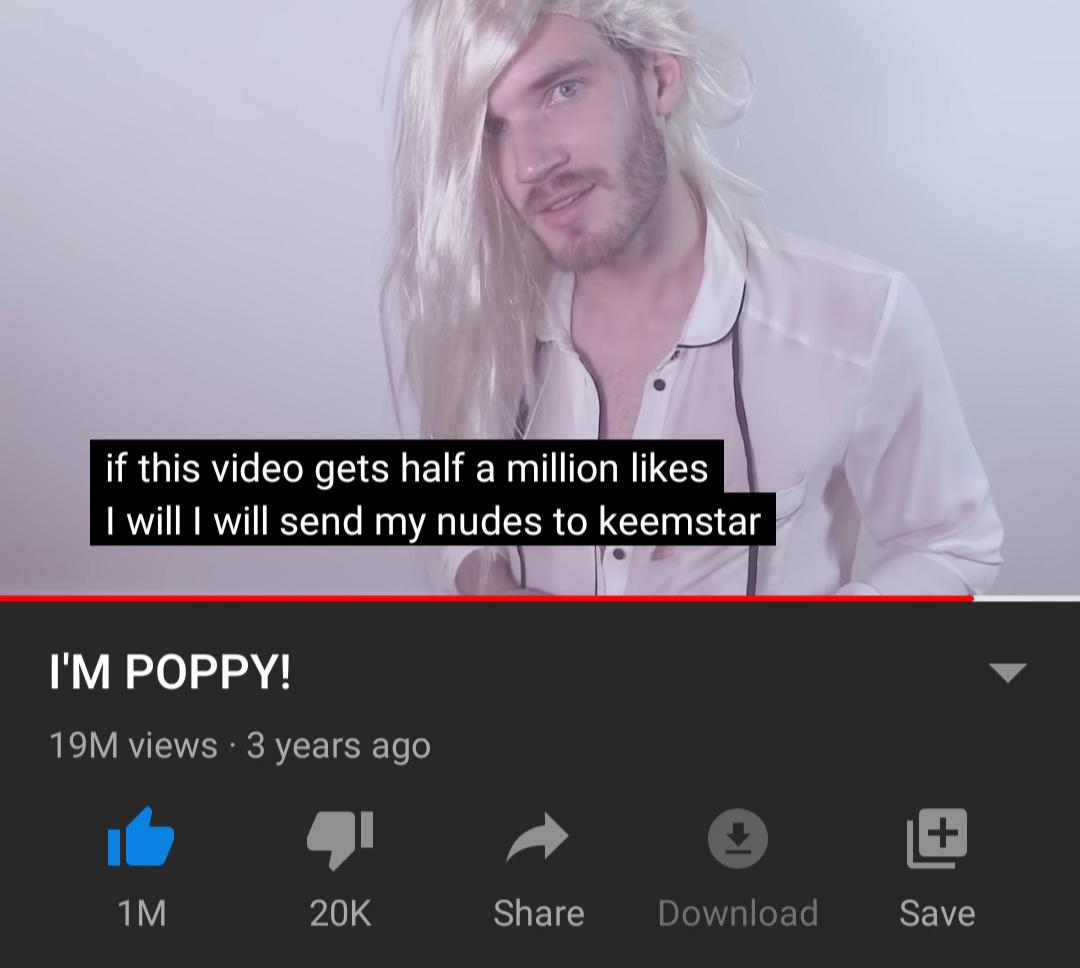Expand the video description with the triangle arrow

tap(1008, 672)
